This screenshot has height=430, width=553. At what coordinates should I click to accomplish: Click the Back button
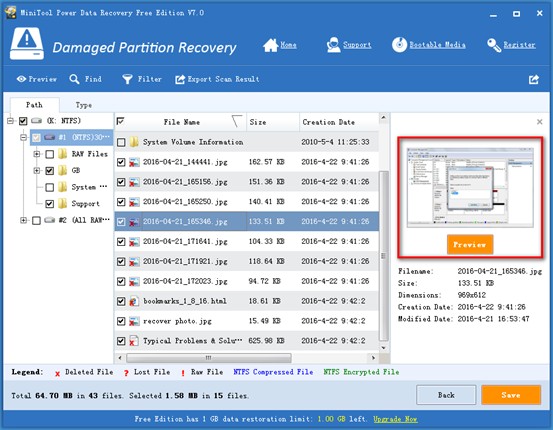coord(446,395)
